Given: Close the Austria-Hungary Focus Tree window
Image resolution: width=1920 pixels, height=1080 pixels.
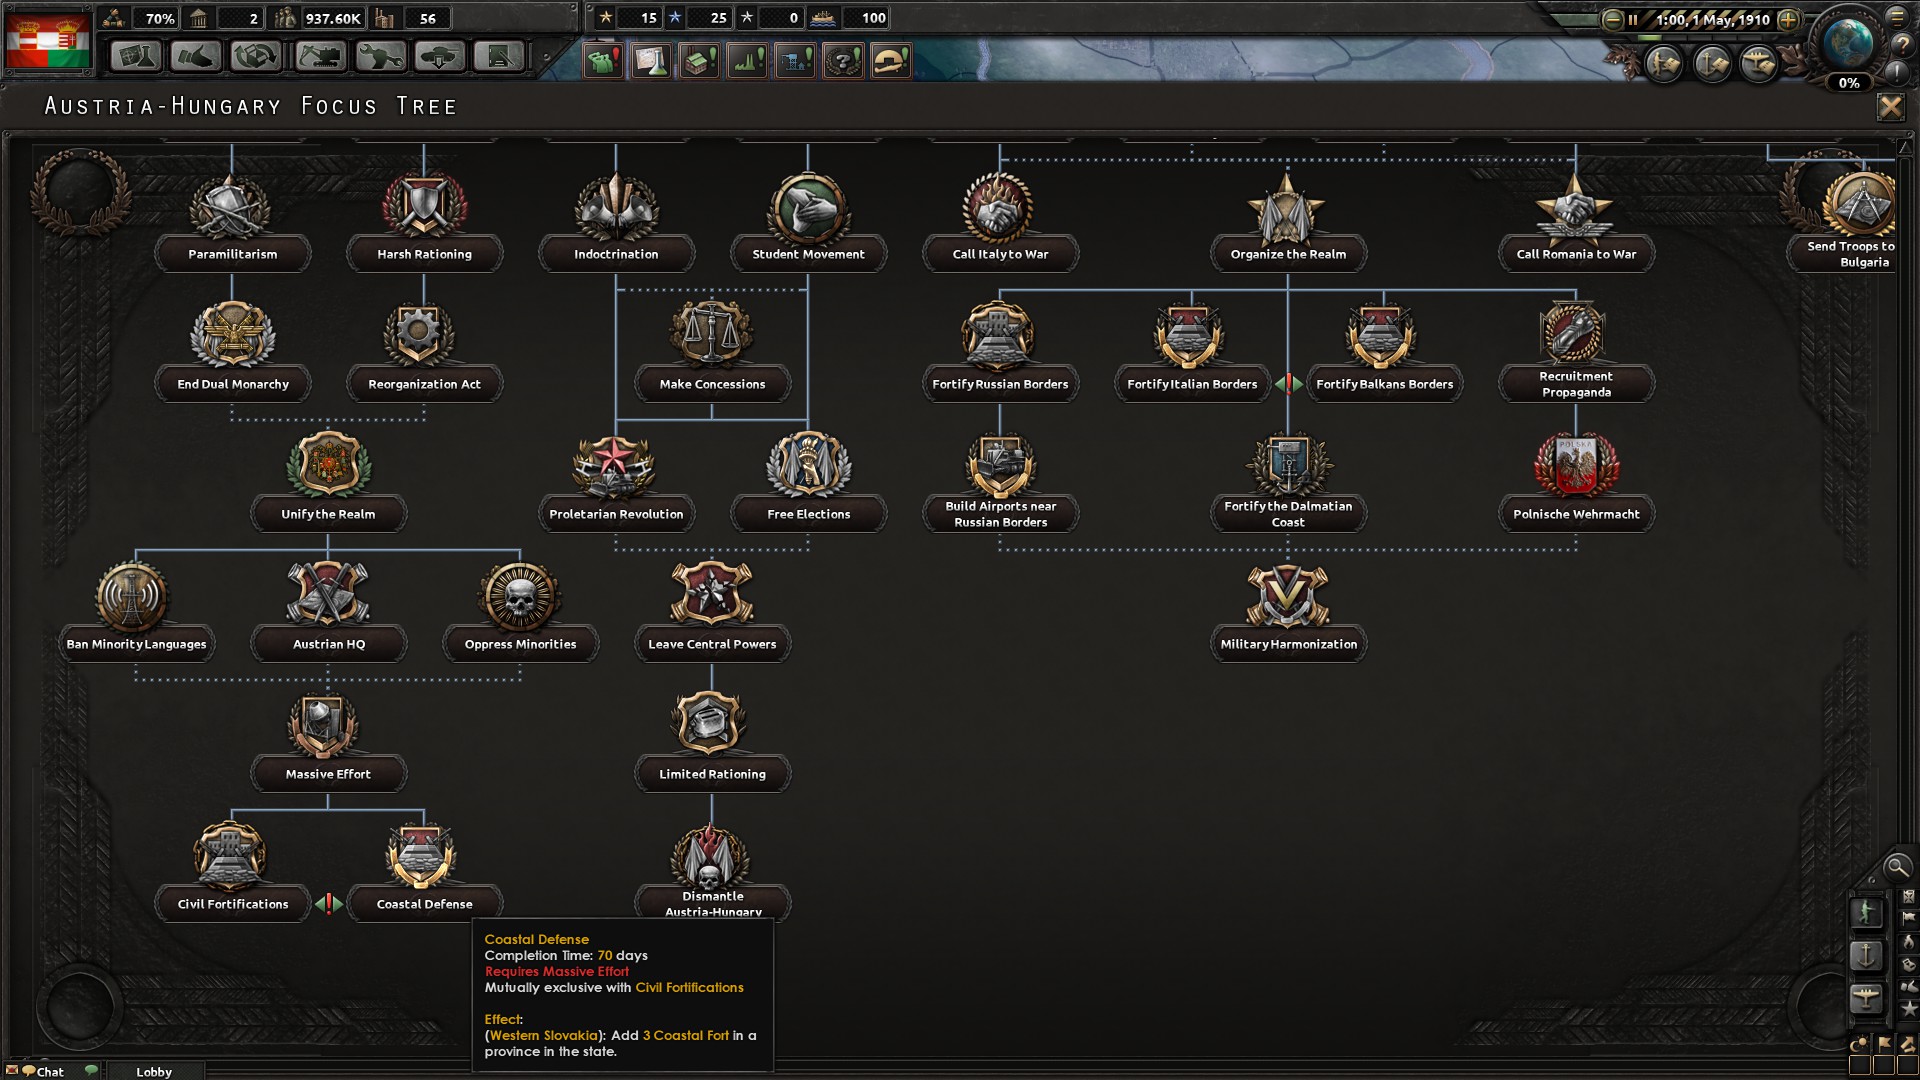Looking at the screenshot, I should (1890, 106).
